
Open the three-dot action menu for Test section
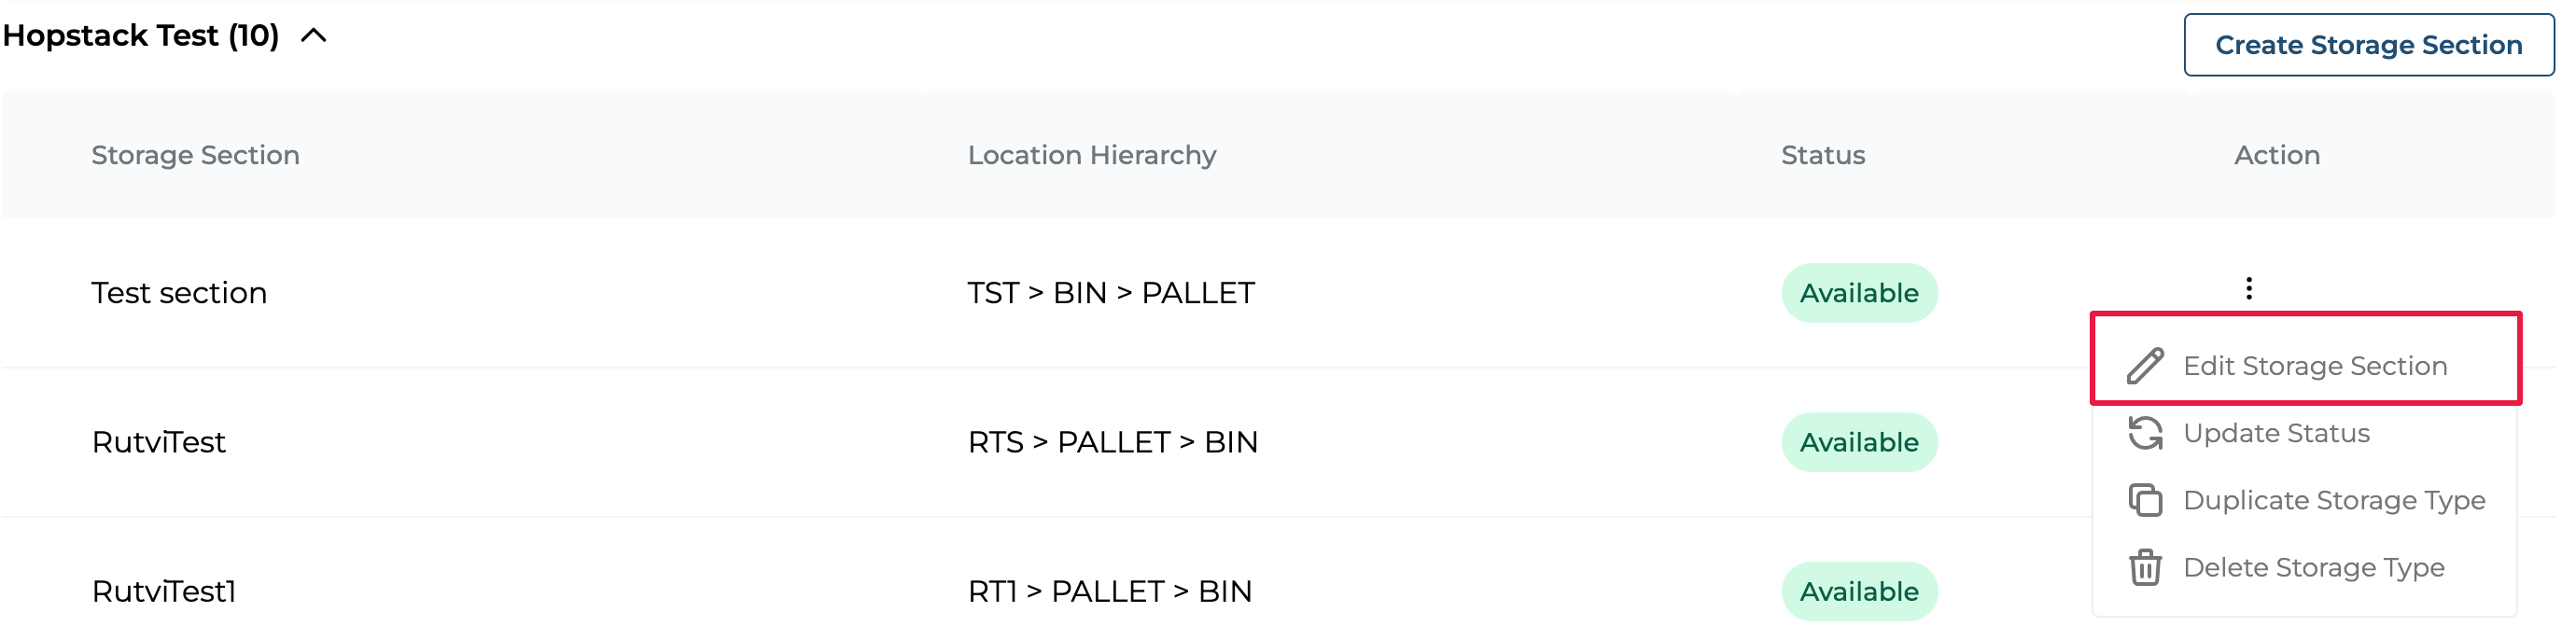pyautogui.click(x=2248, y=289)
